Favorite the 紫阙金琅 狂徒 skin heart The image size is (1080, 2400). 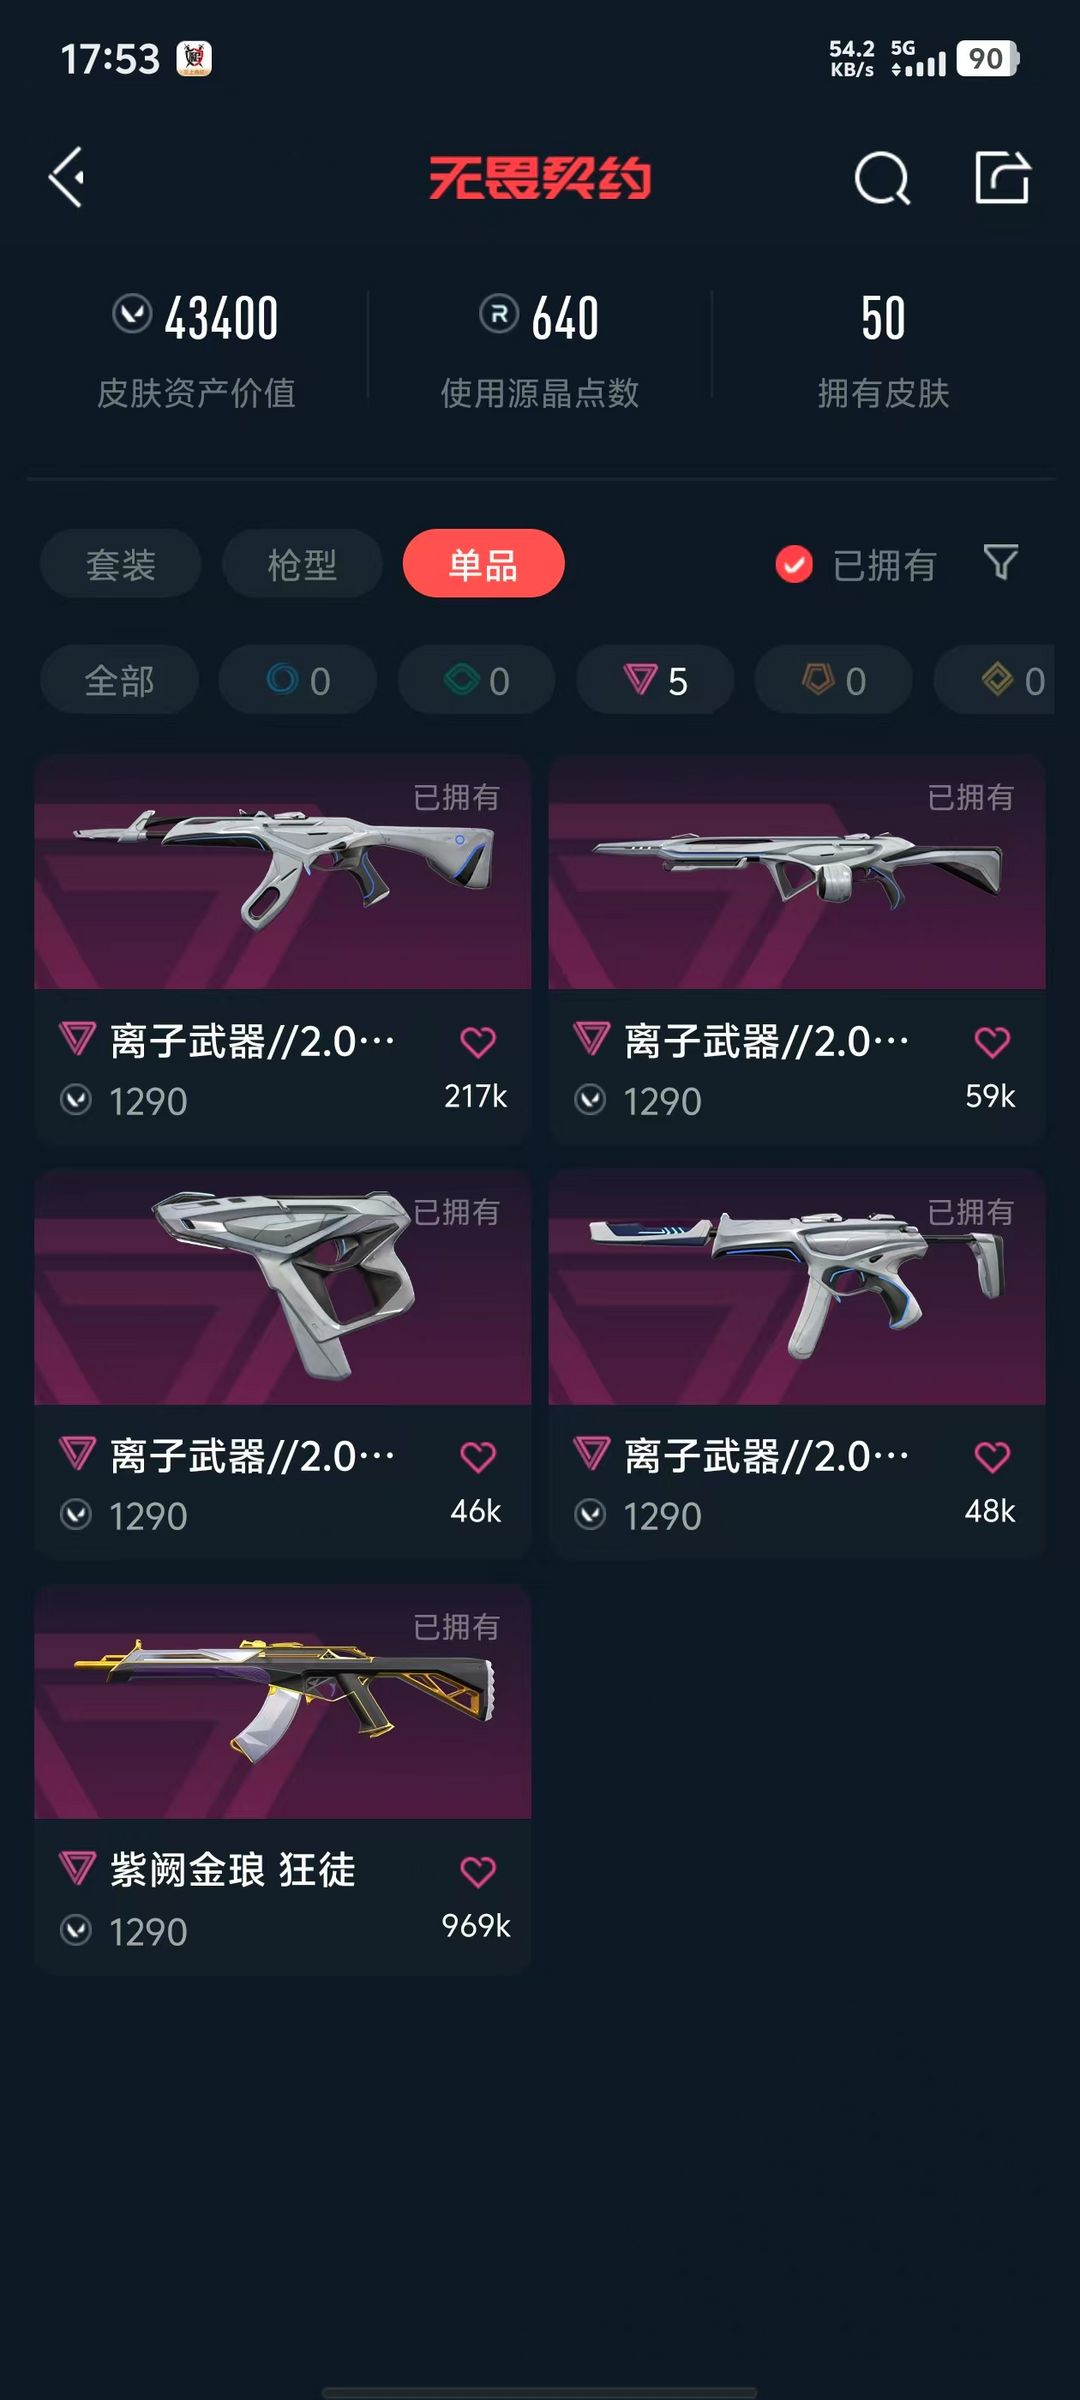tap(478, 1871)
